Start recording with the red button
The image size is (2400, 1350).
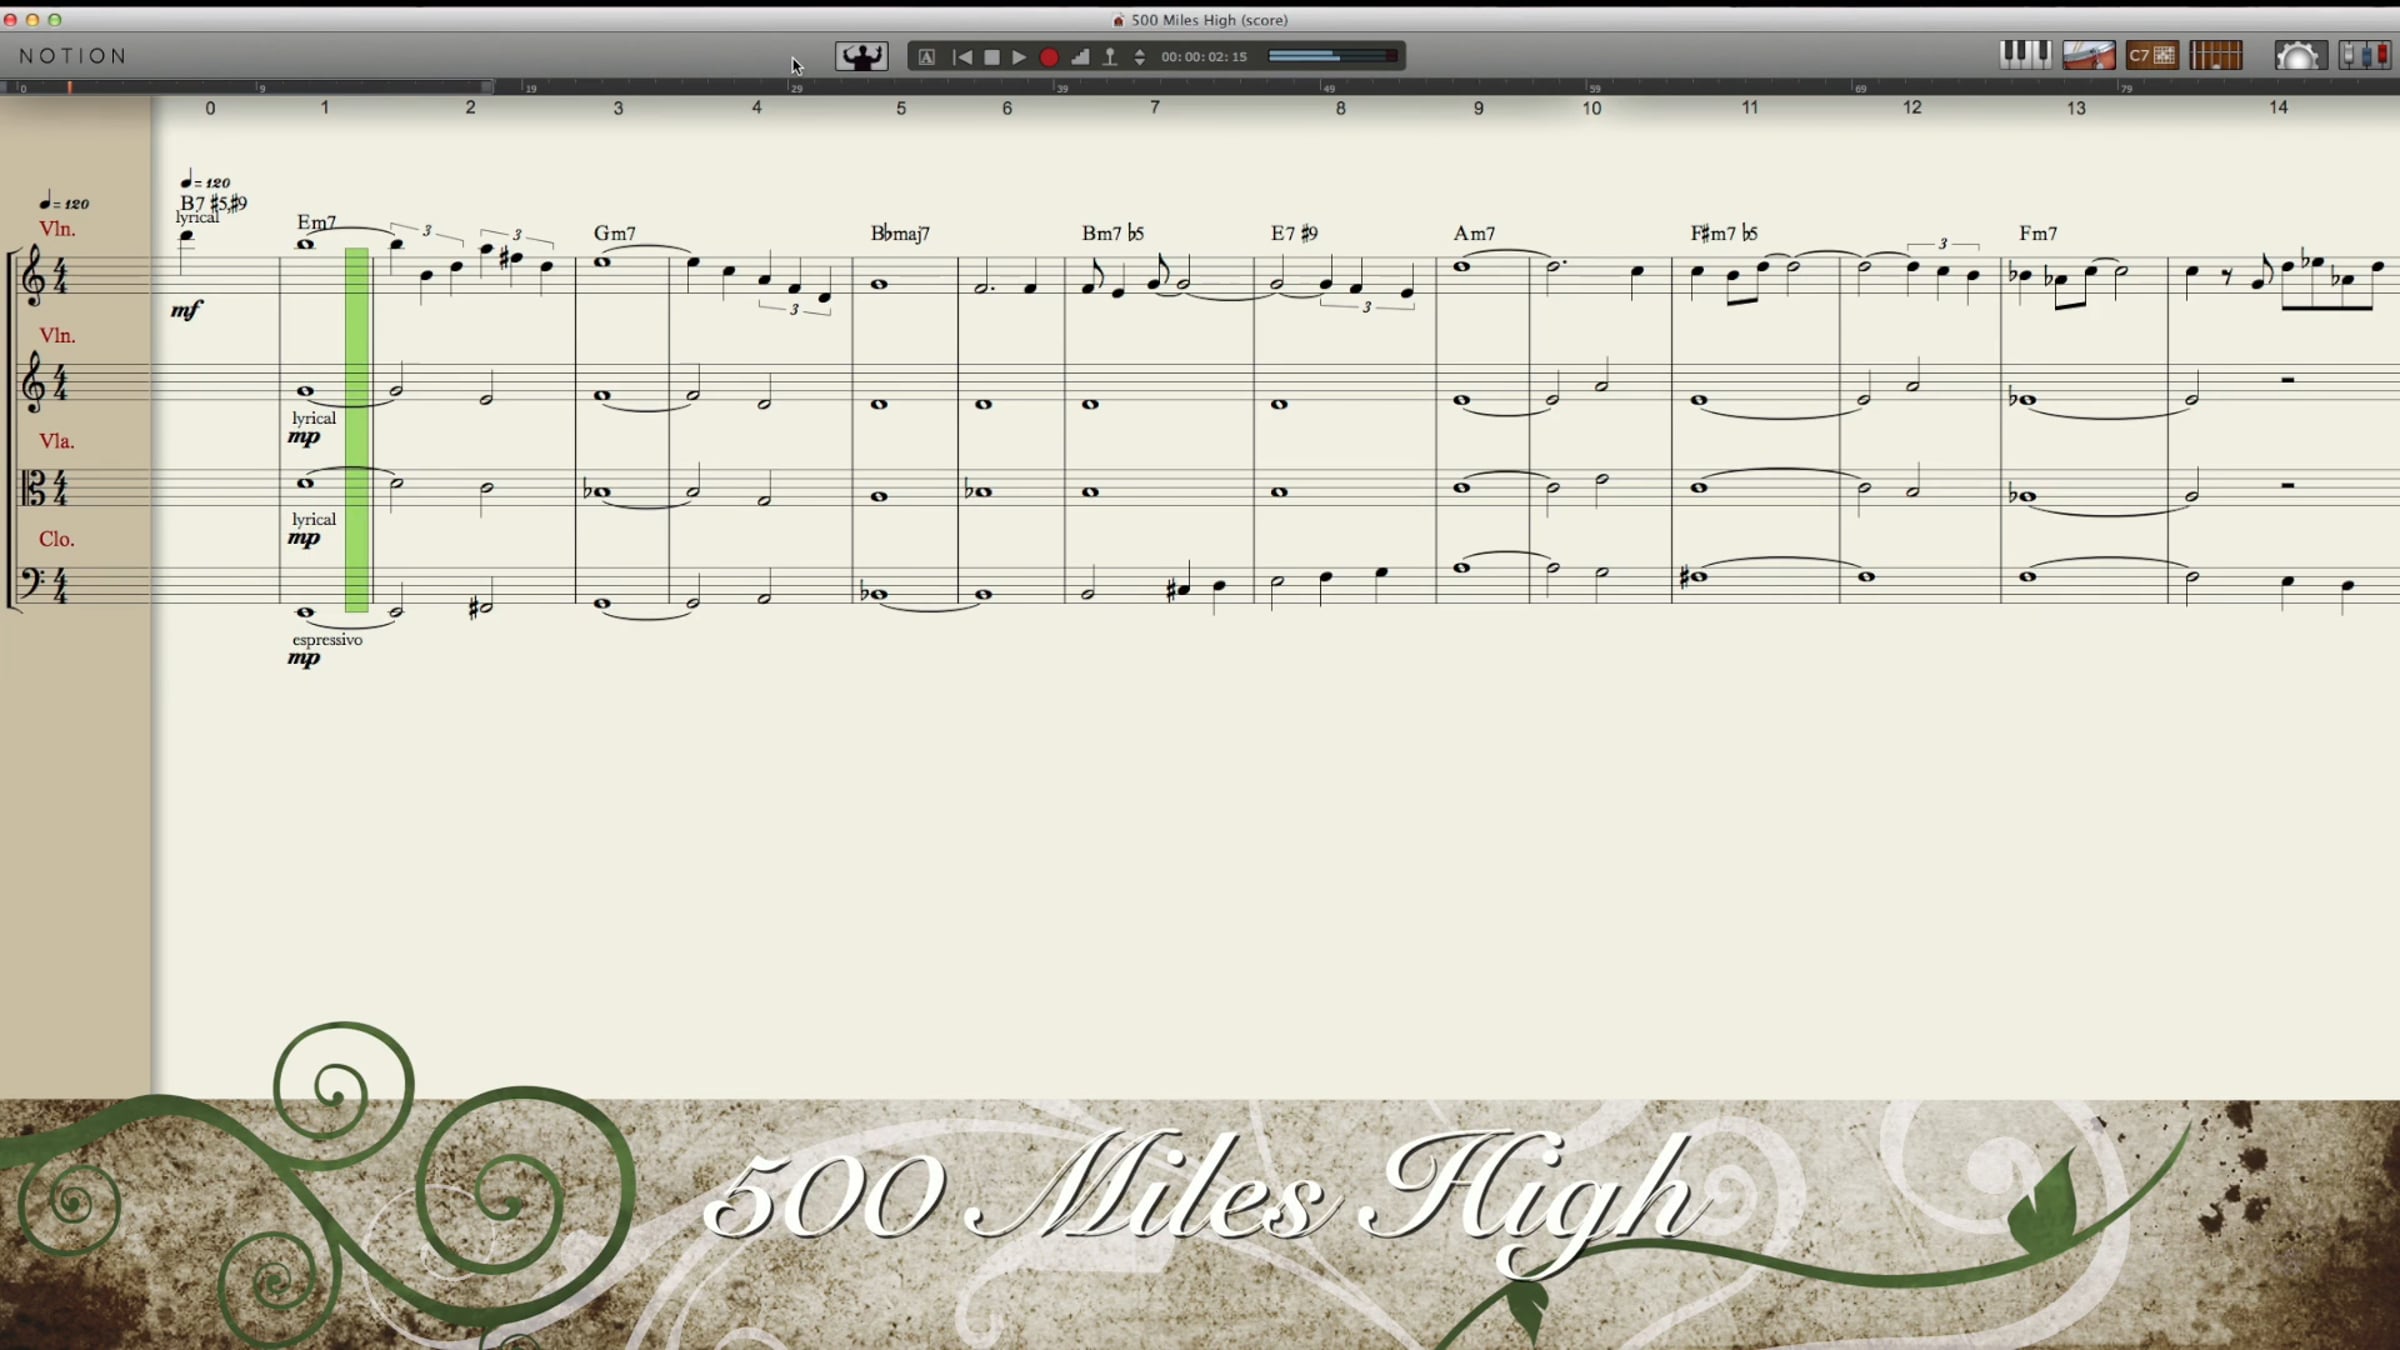(x=1049, y=57)
